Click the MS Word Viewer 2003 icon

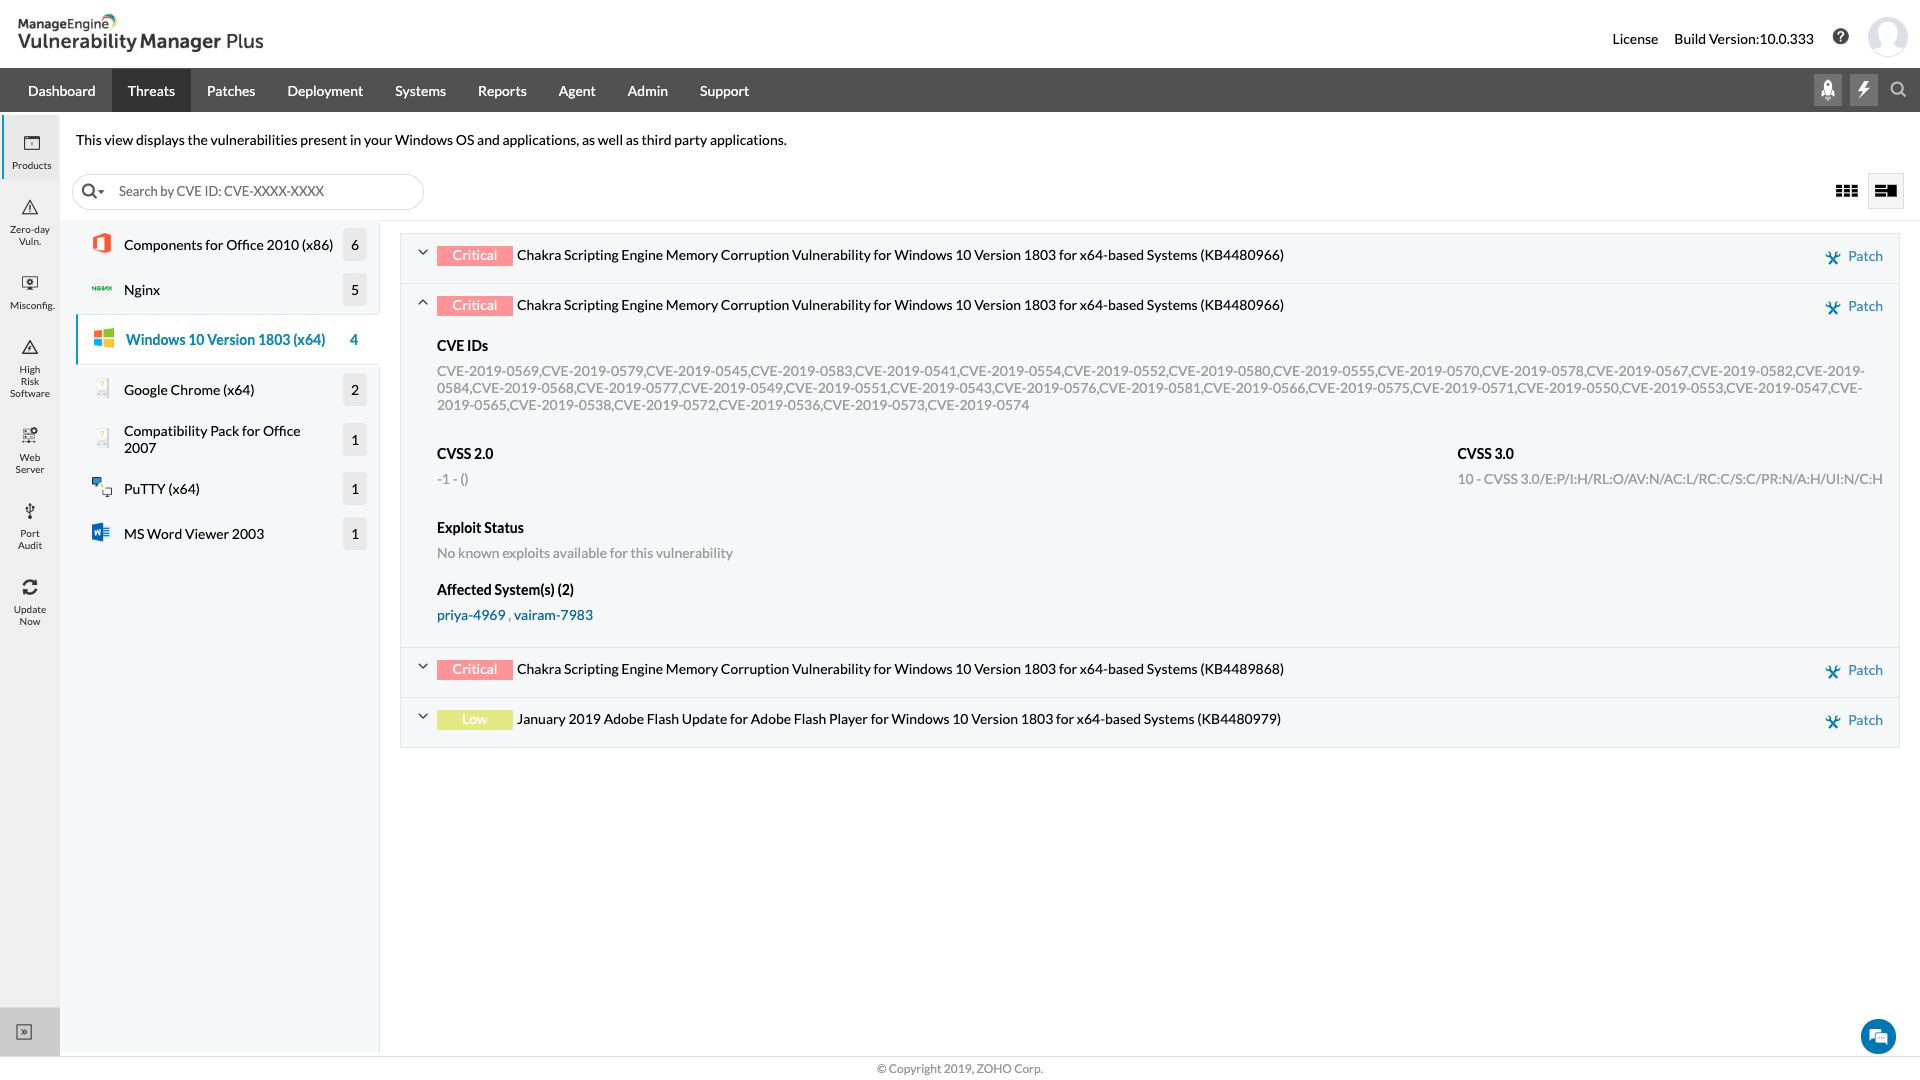coord(101,533)
